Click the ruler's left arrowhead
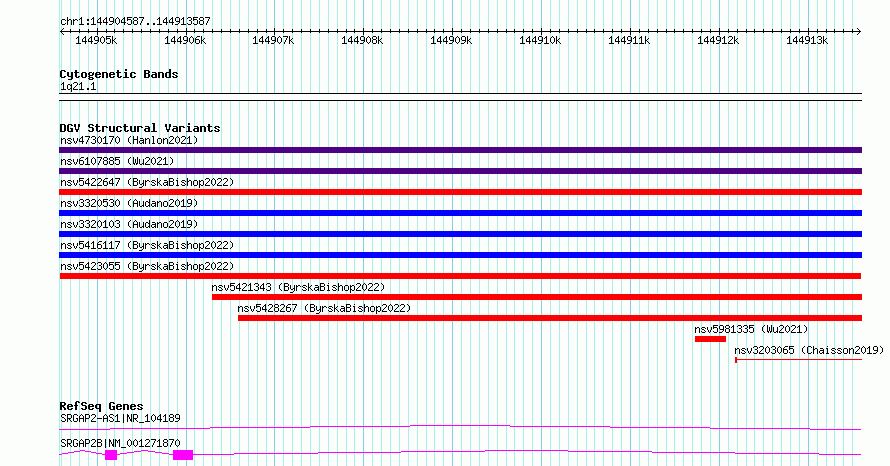The image size is (890, 466). [x=62, y=32]
